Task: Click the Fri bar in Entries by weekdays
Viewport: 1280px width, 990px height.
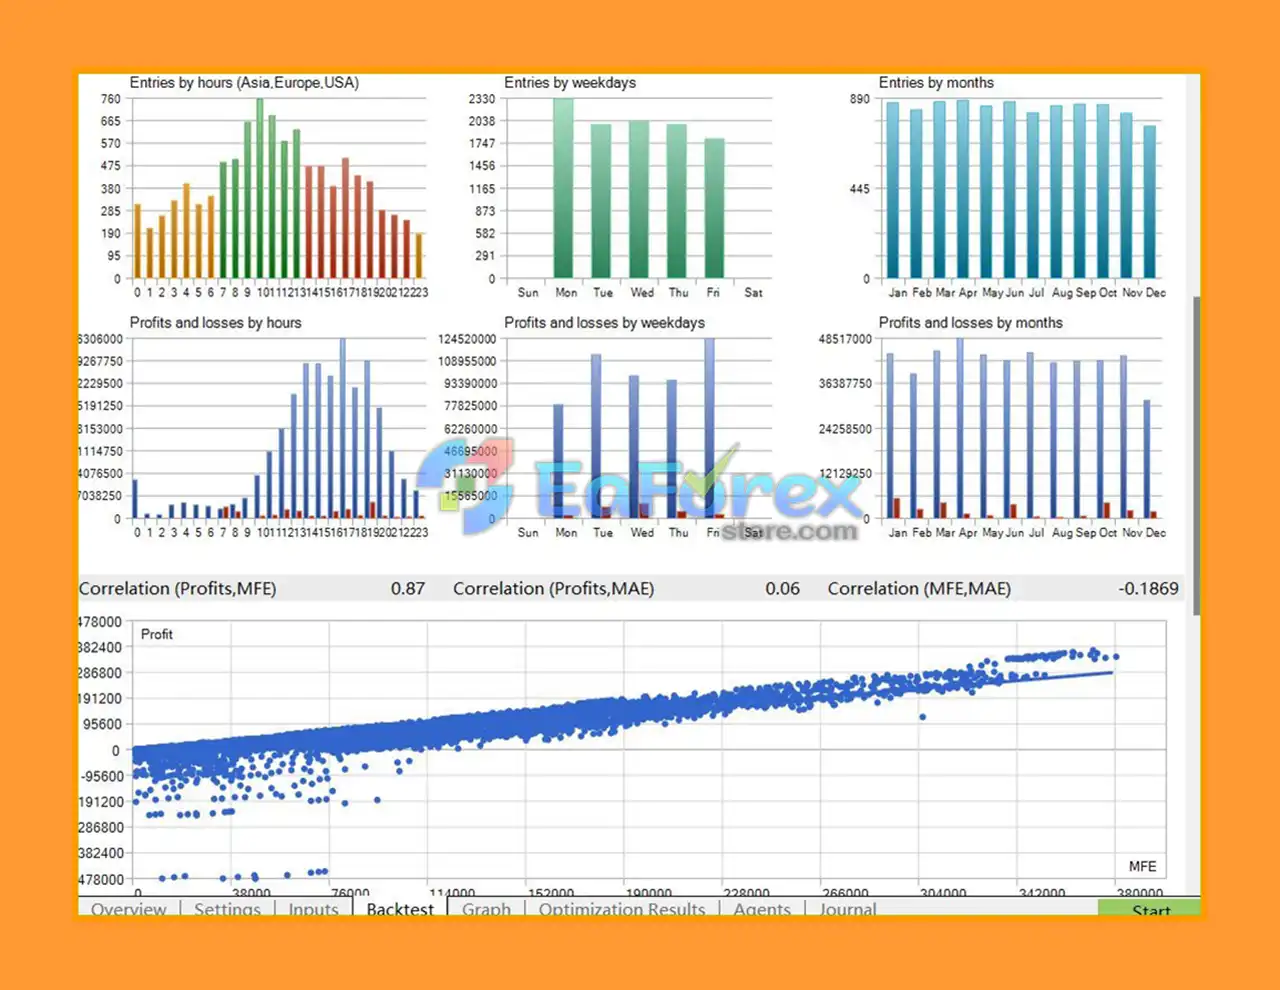Action: pos(714,208)
